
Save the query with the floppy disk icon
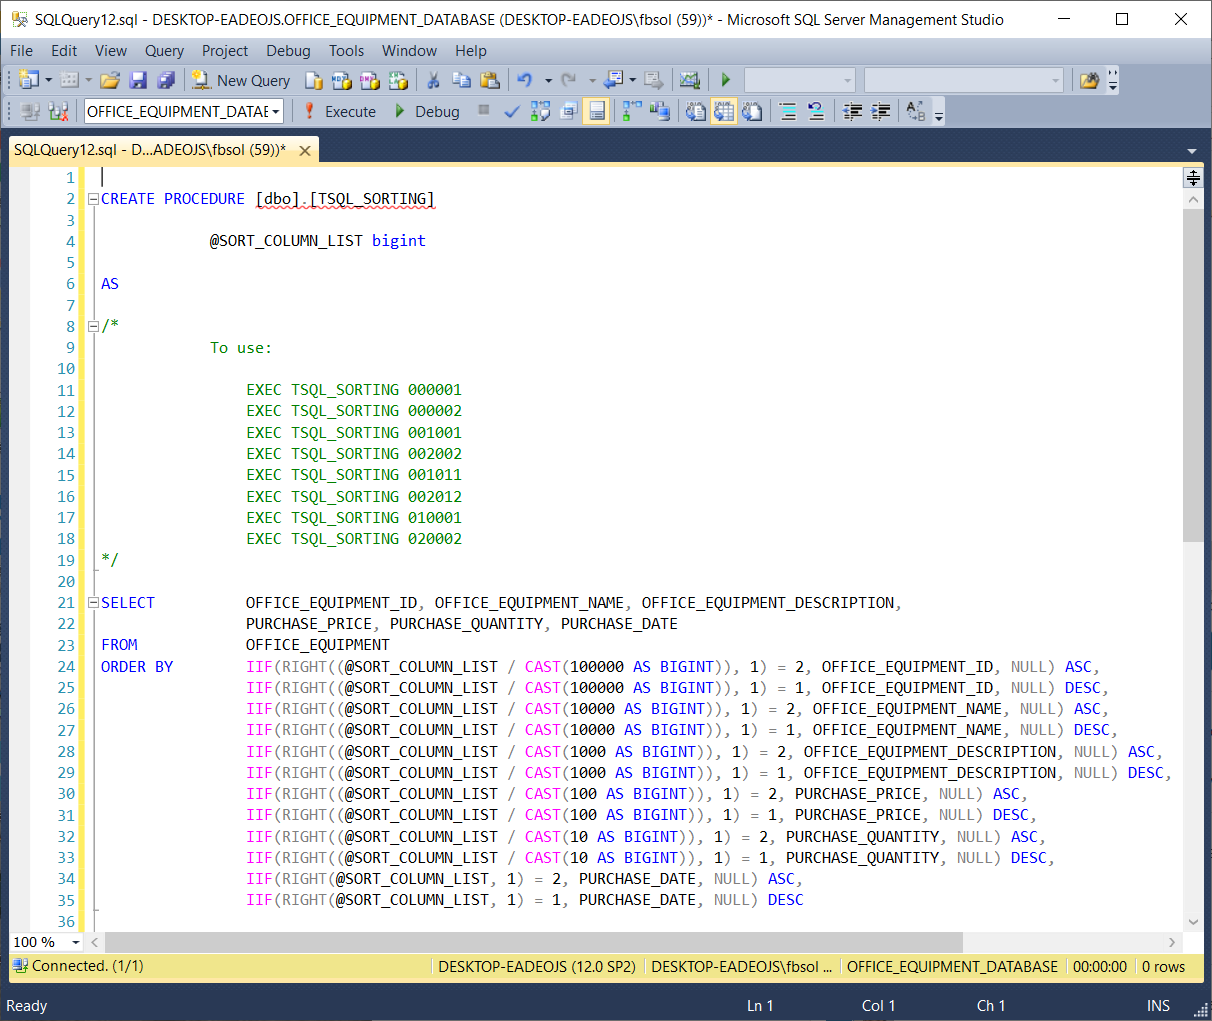(x=138, y=80)
